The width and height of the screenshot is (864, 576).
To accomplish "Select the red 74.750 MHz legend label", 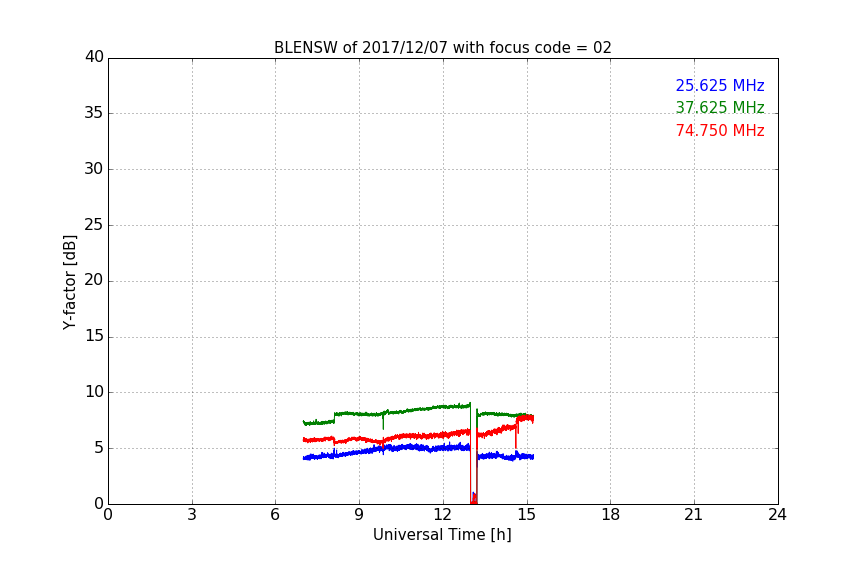I will point(720,131).
